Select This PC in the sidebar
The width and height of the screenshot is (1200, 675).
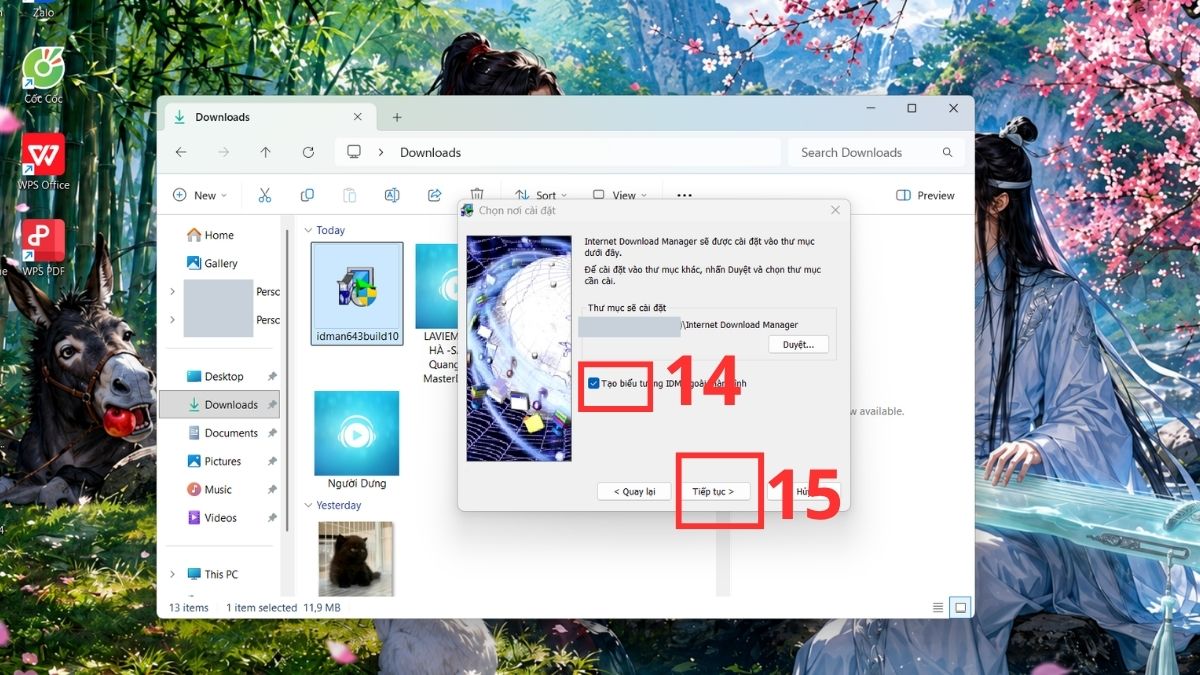[212, 574]
